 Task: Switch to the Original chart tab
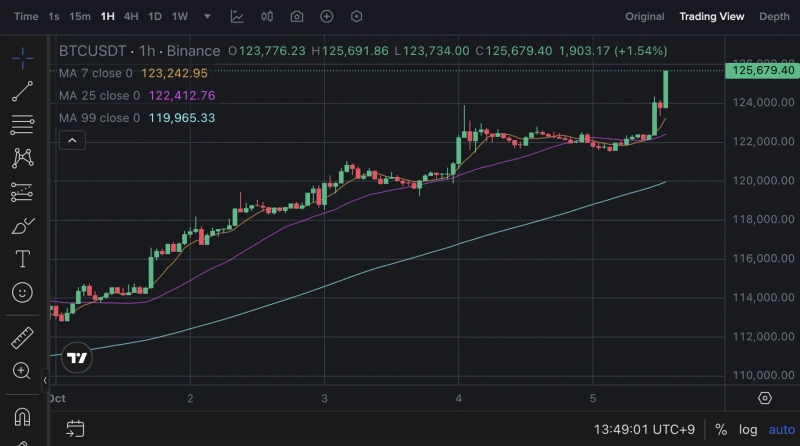pyautogui.click(x=644, y=17)
